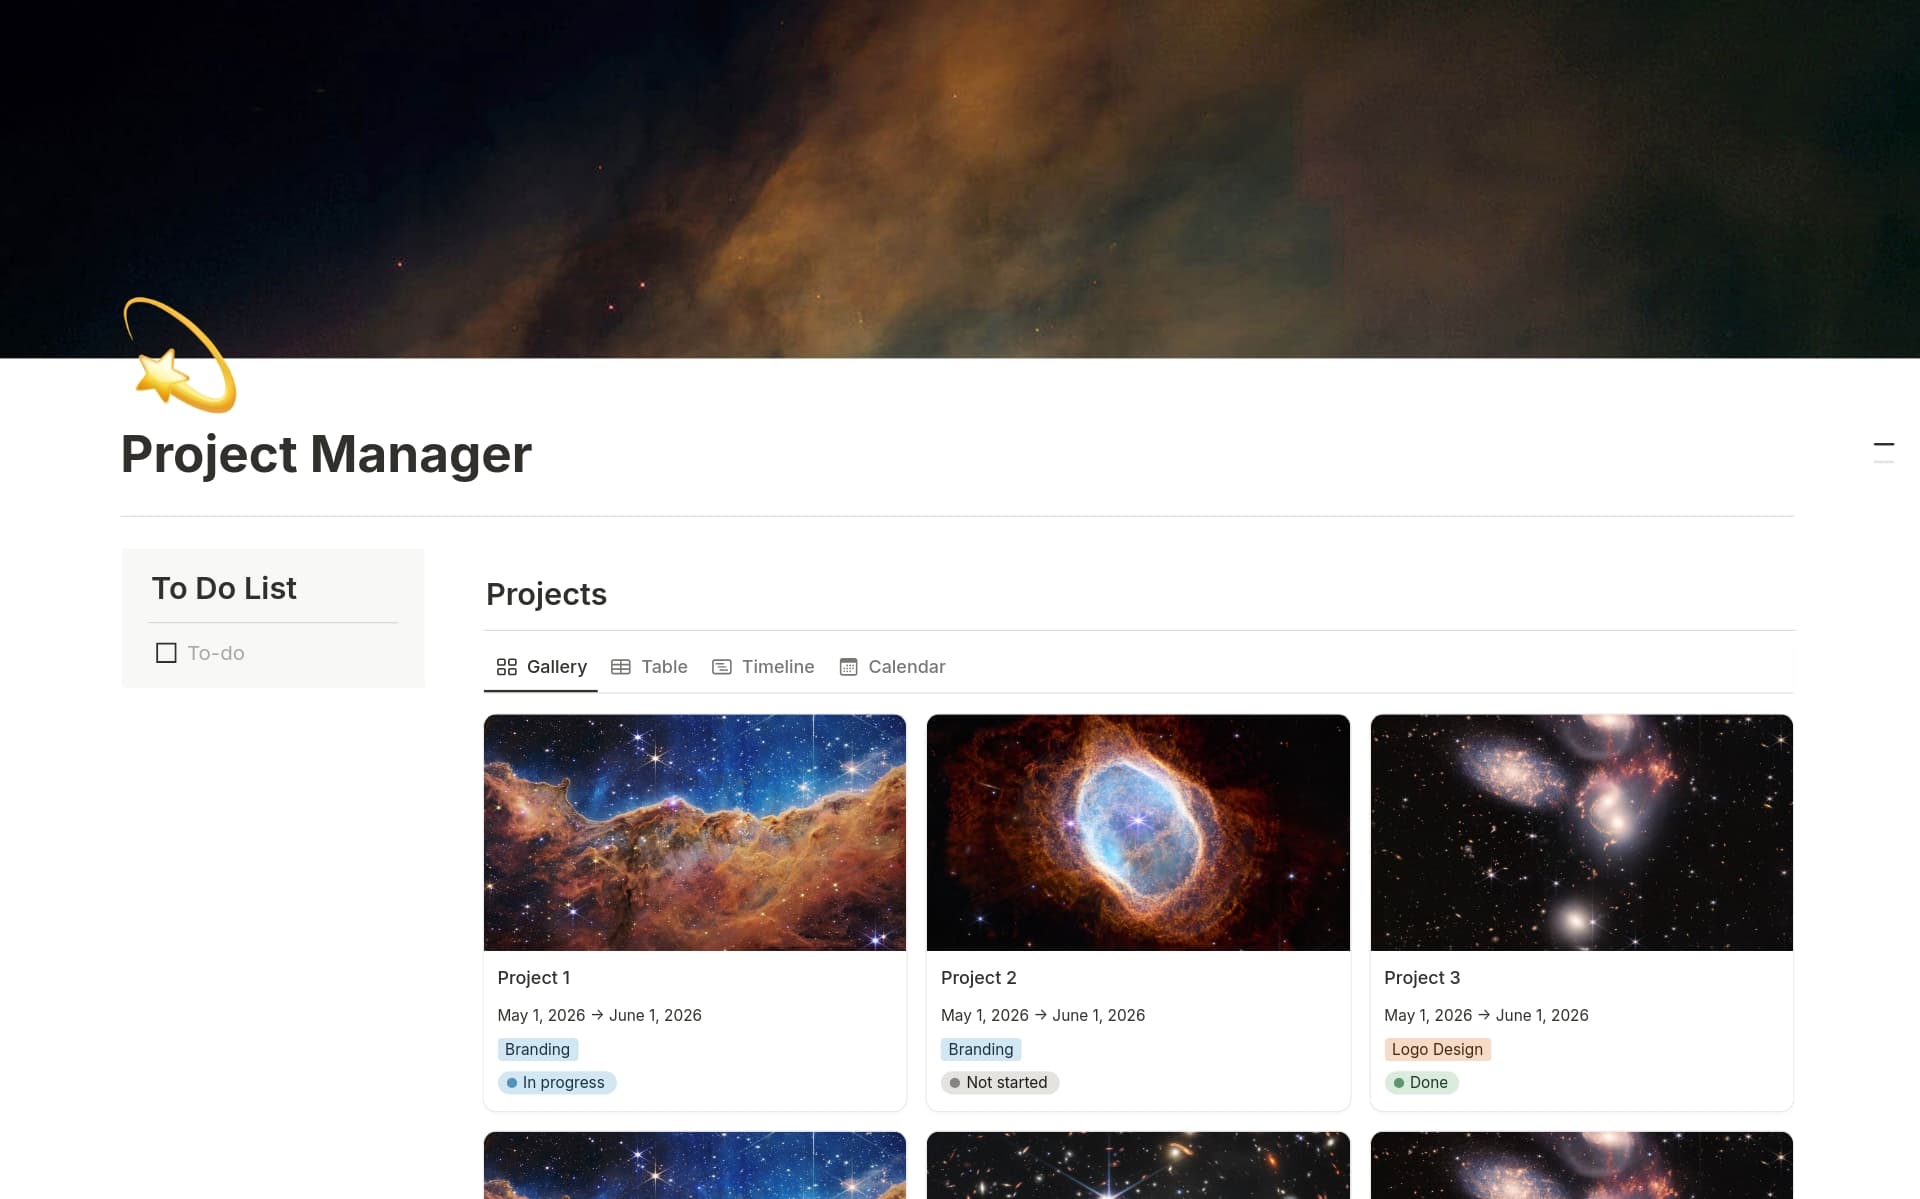The height and width of the screenshot is (1199, 1920).
Task: Click the date range on Project 1
Action: (599, 1014)
